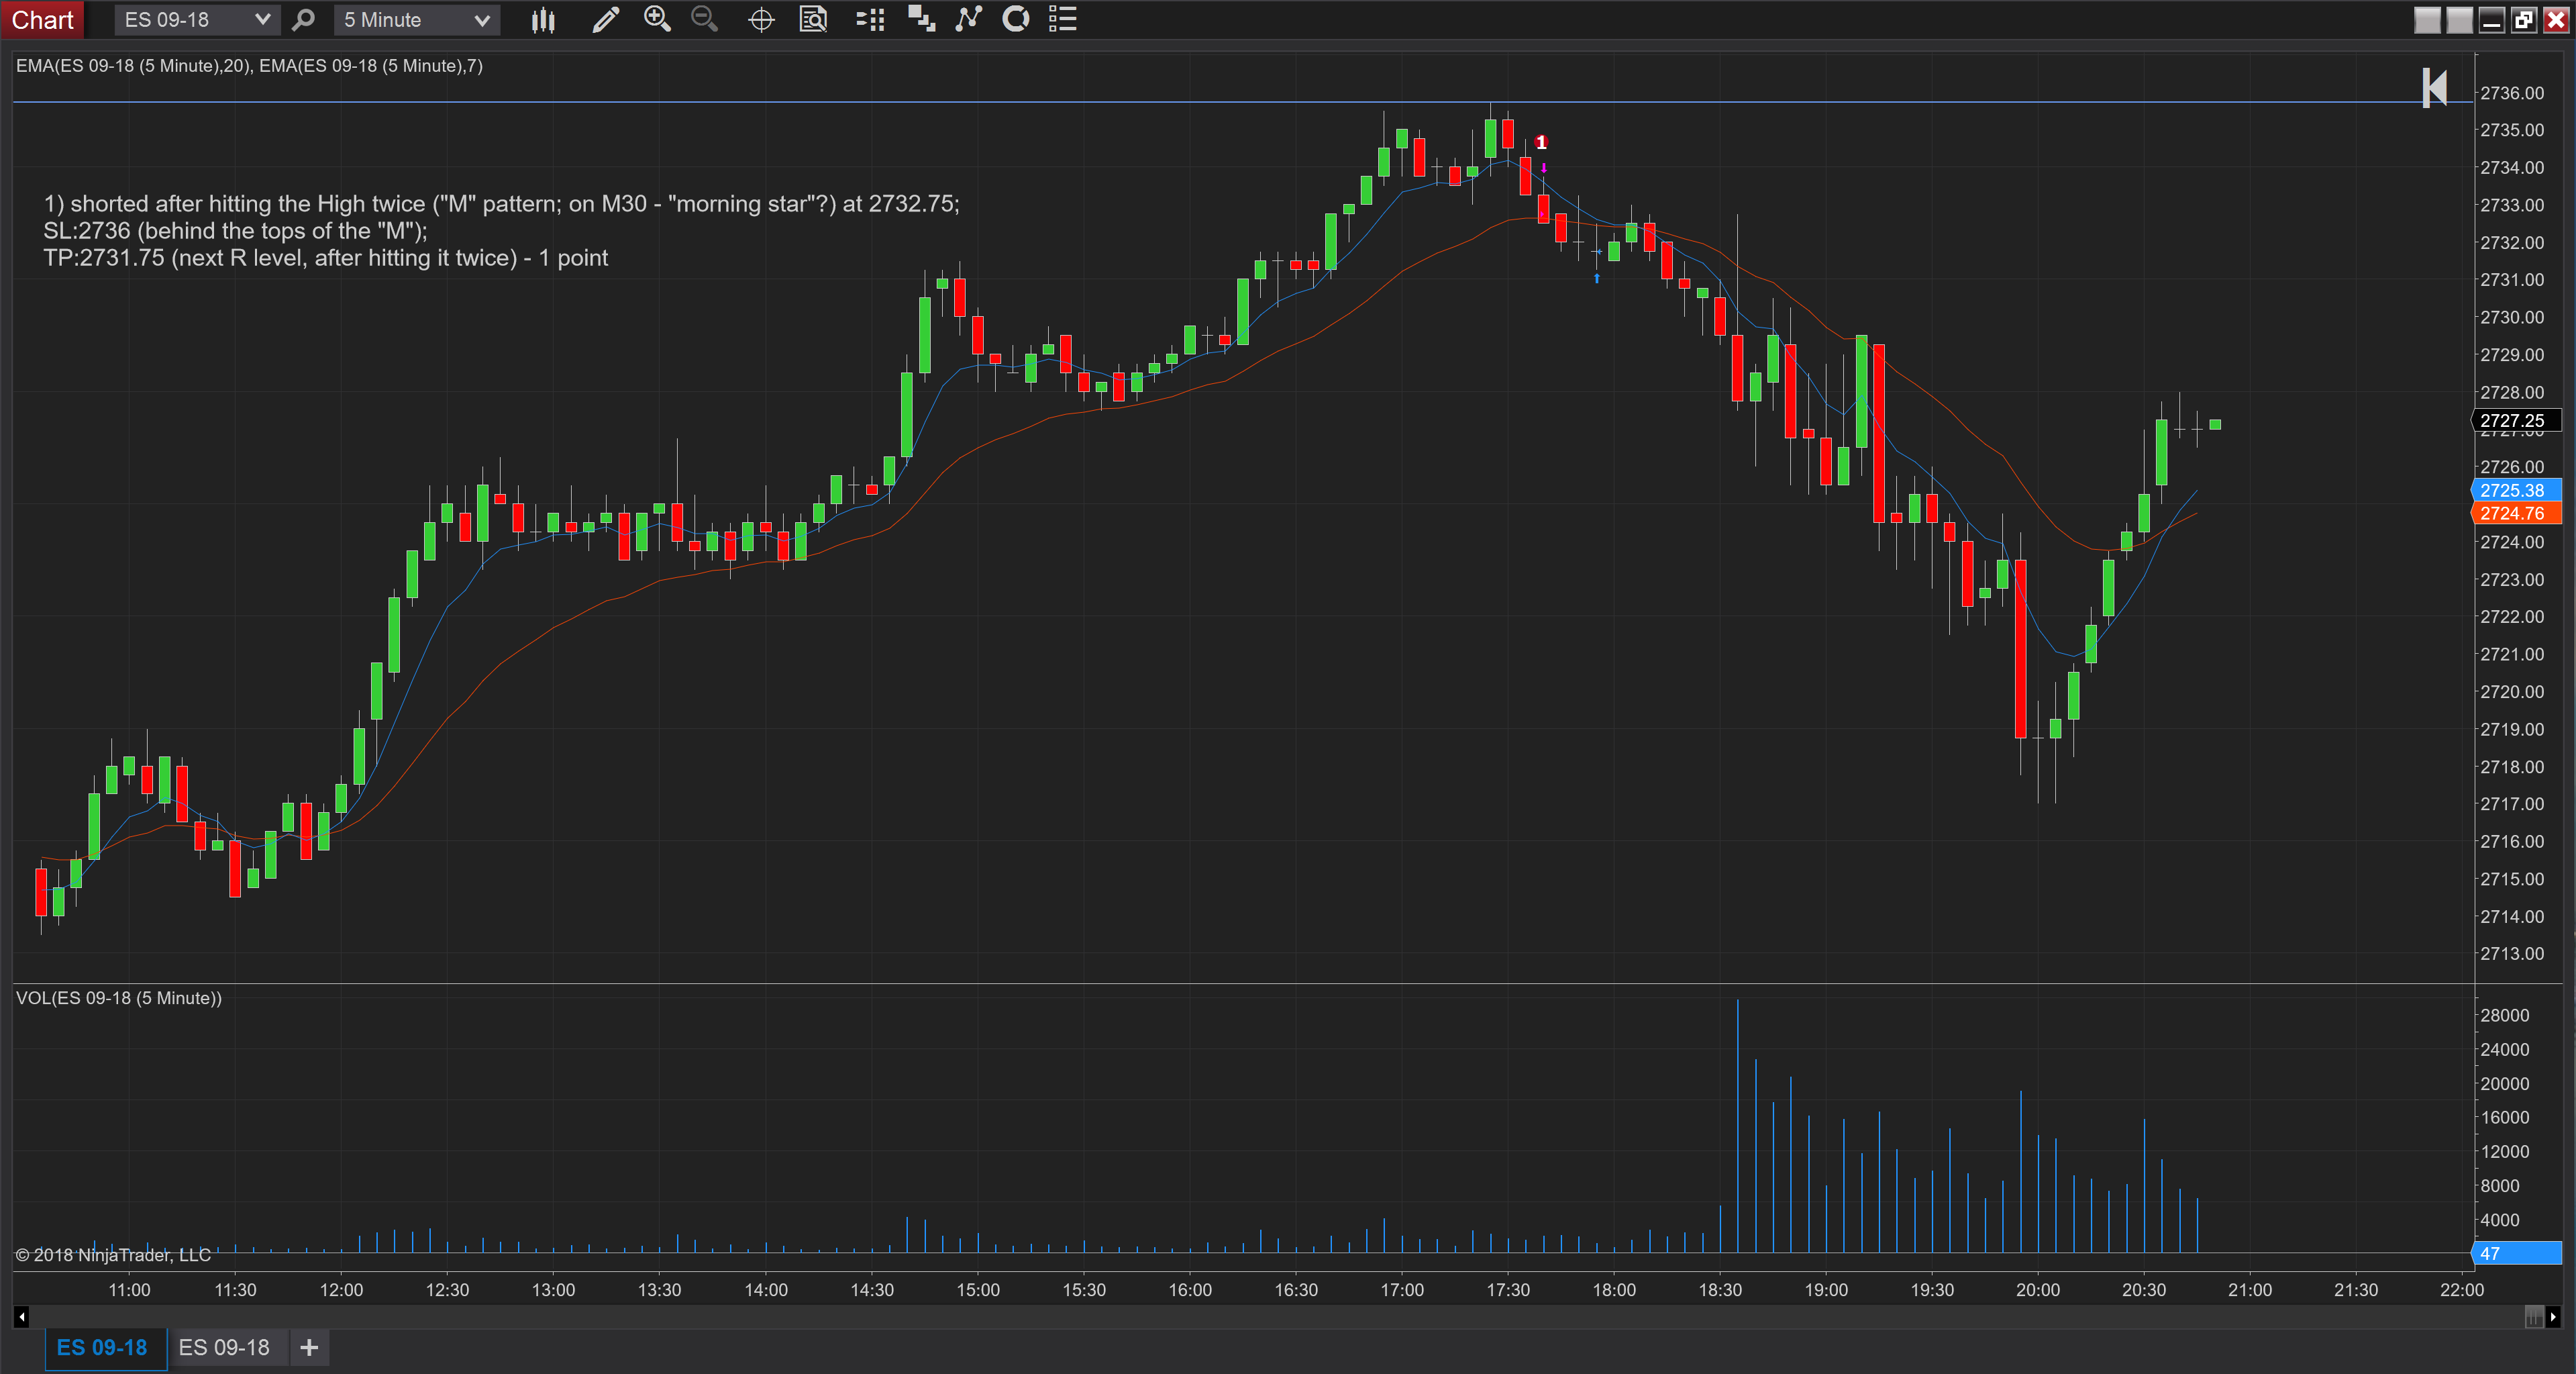Image resolution: width=2576 pixels, height=1374 pixels.
Task: Click the blue 2725.38 EMA price marker
Action: 2516,490
